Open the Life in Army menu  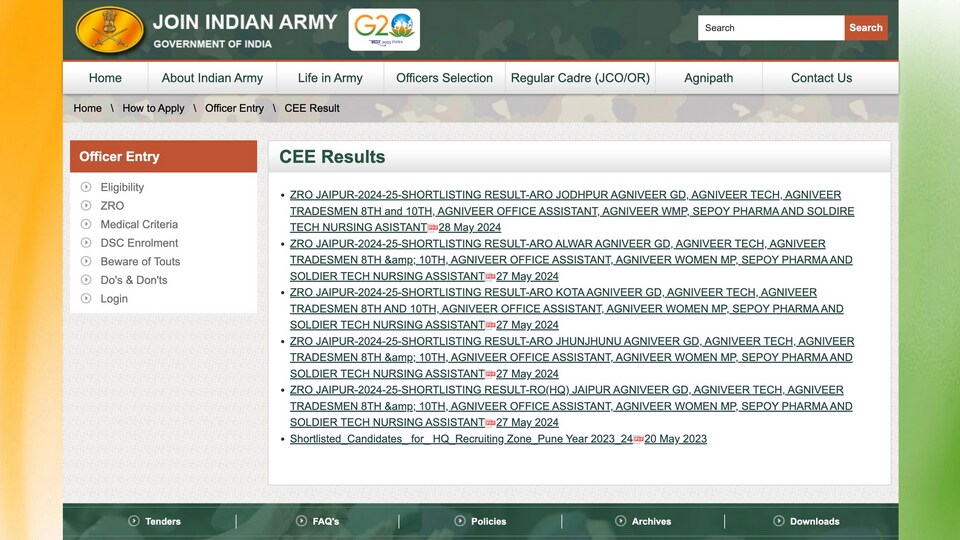pyautogui.click(x=330, y=78)
